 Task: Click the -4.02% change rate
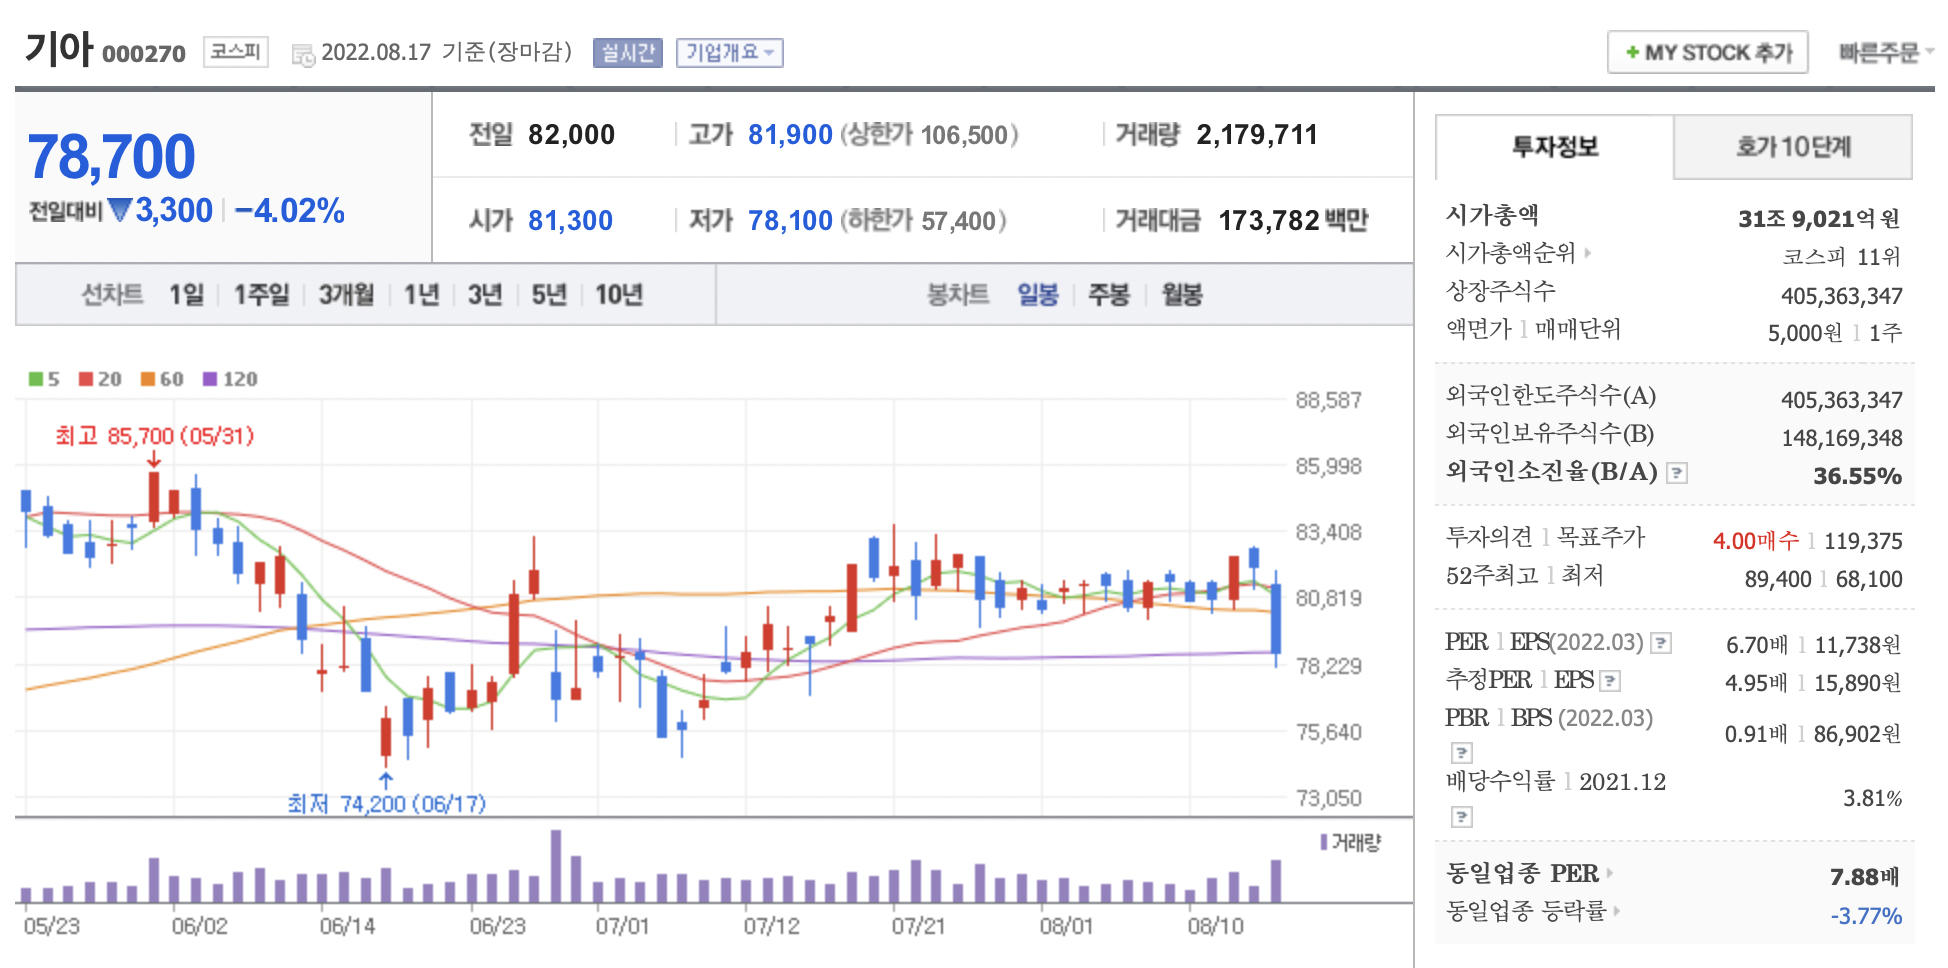pyautogui.click(x=289, y=211)
